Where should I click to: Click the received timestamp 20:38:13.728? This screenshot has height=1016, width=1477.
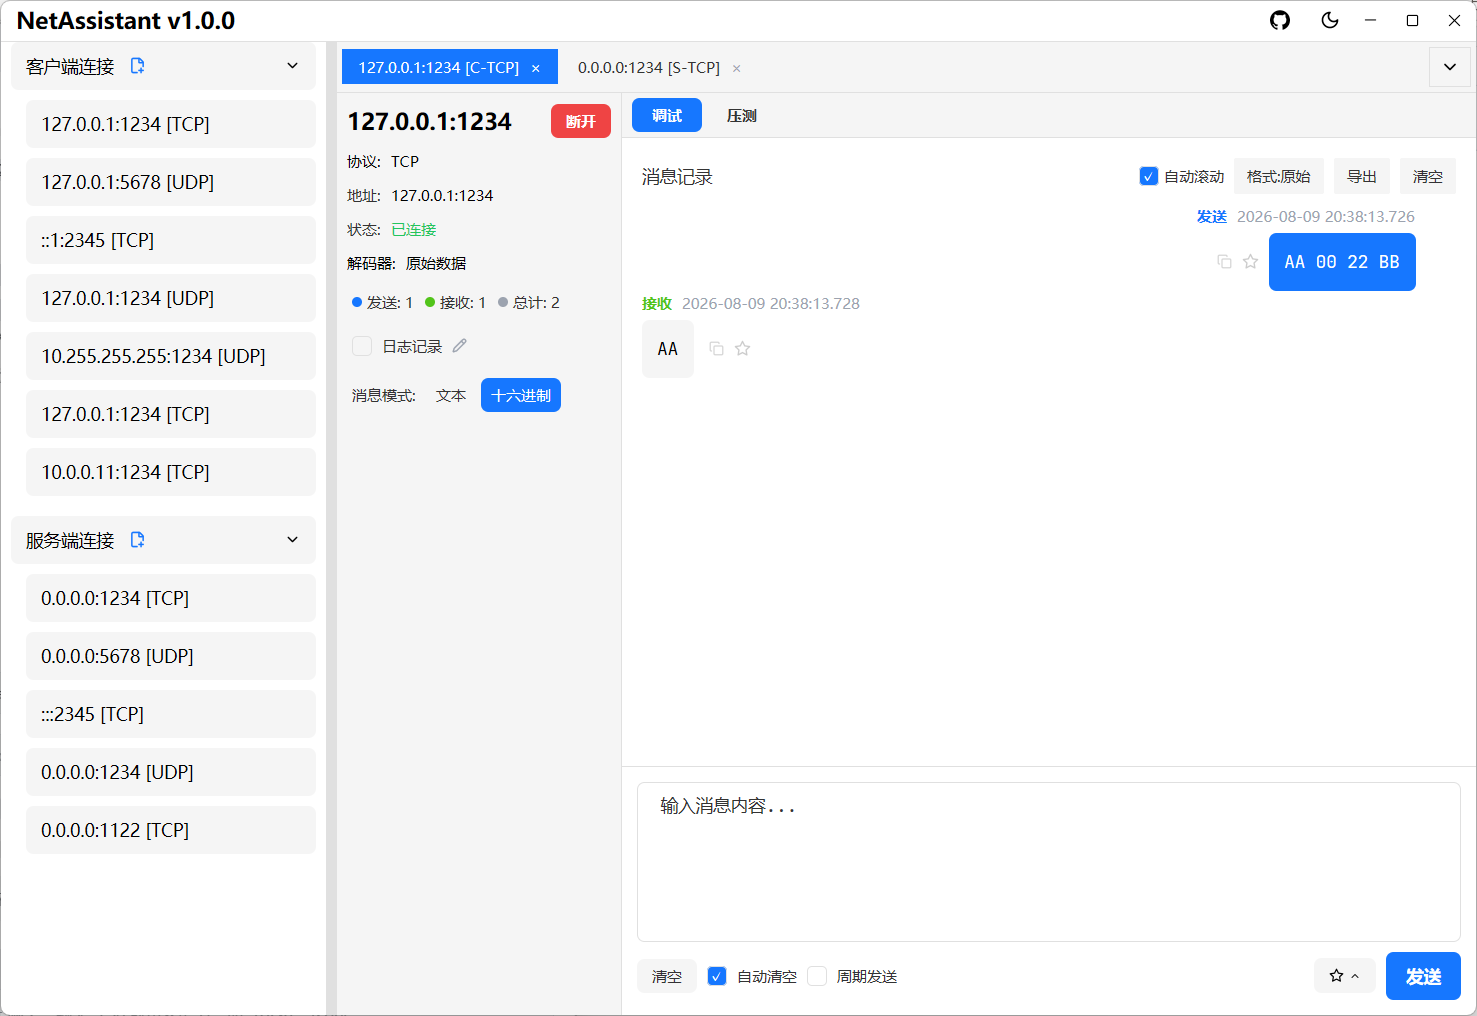[x=771, y=304]
